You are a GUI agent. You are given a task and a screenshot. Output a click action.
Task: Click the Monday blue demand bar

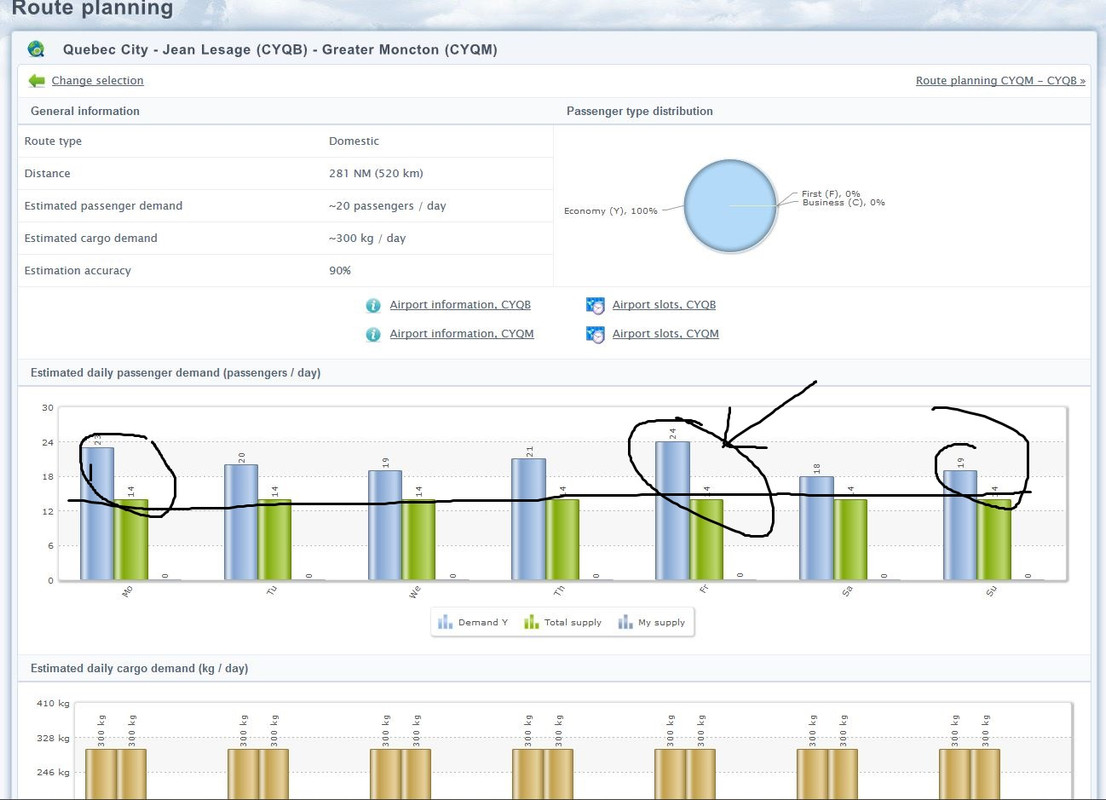coord(97,514)
